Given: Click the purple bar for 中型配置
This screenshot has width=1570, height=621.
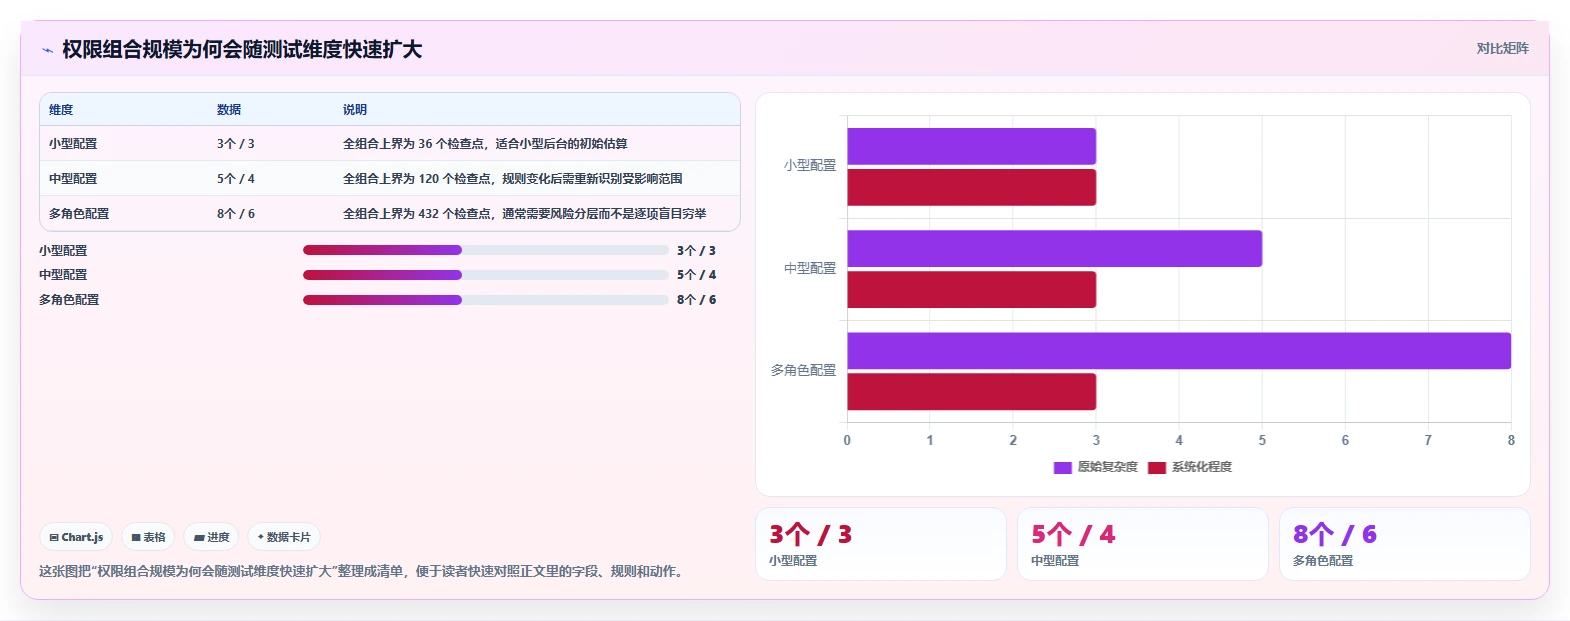Looking at the screenshot, I should click(x=1054, y=248).
